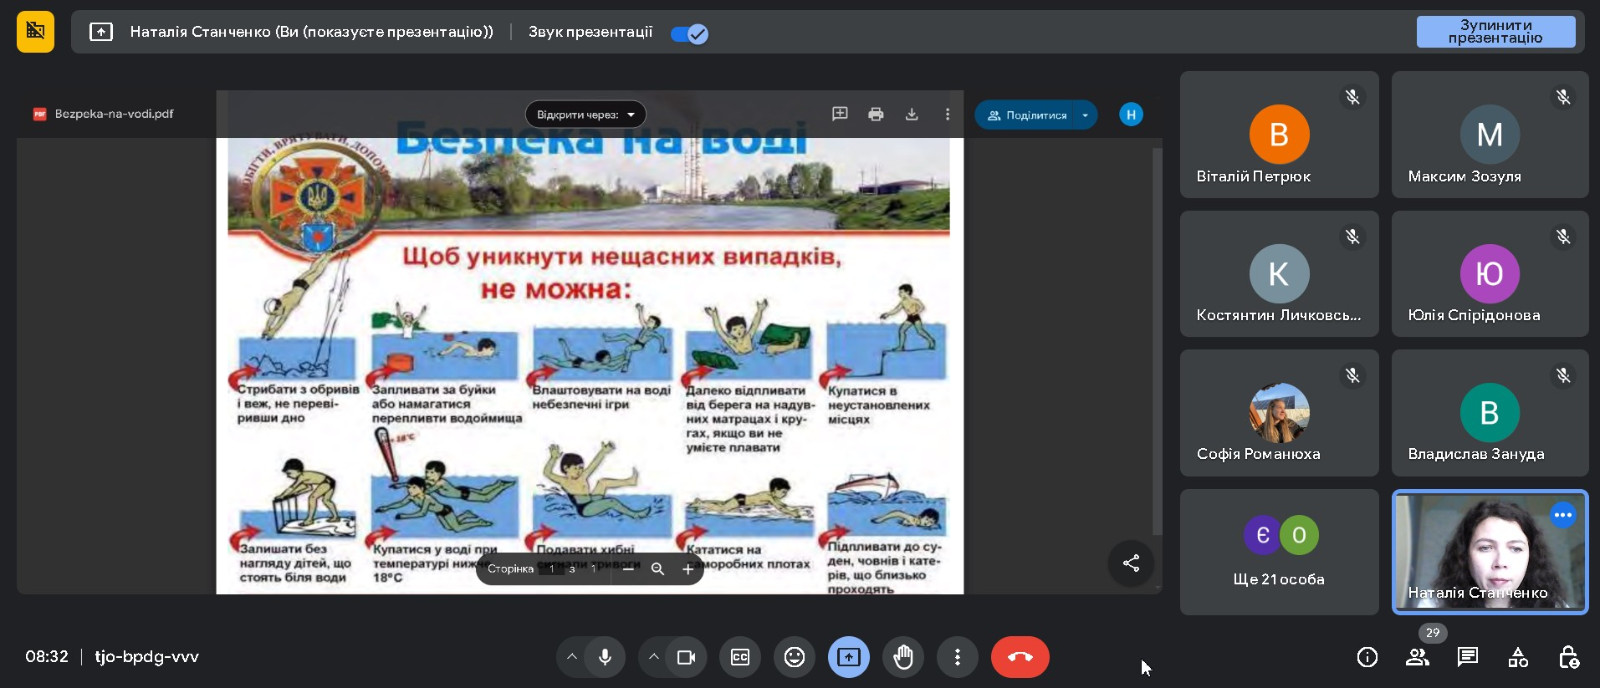Select Софія Романюха participant tile

point(1279,413)
